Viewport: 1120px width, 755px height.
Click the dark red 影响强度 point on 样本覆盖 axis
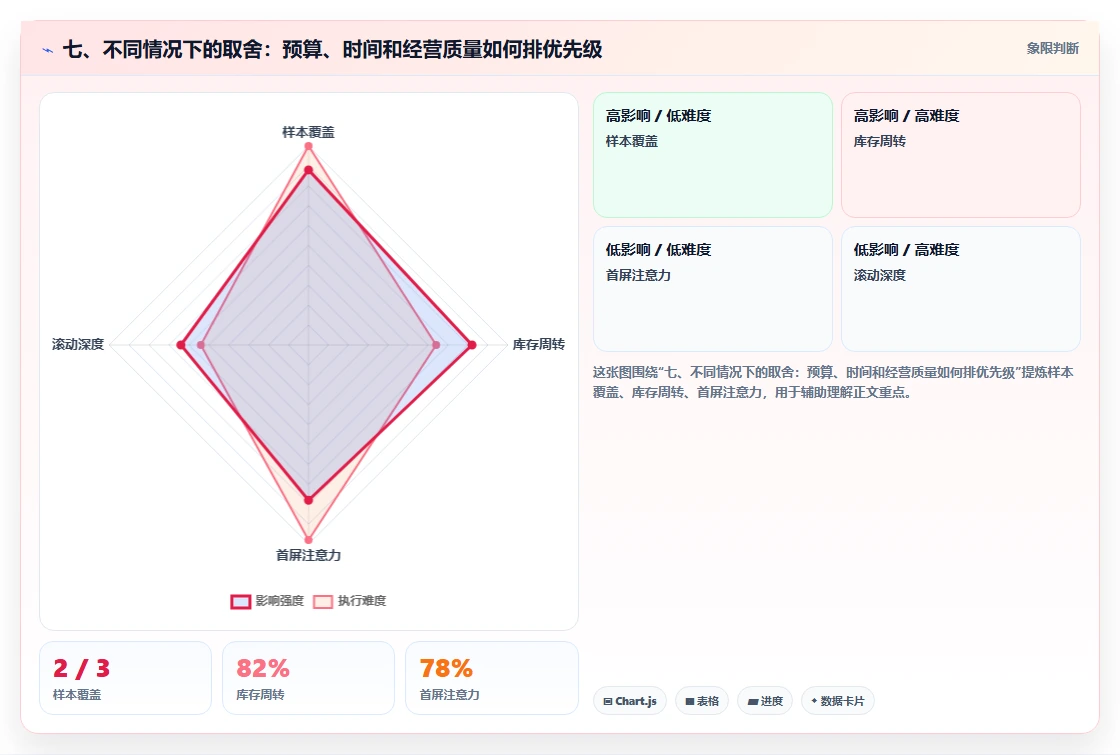coord(309,170)
